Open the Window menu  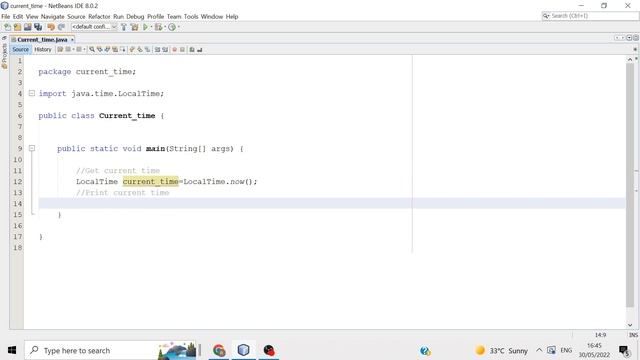tap(212, 16)
